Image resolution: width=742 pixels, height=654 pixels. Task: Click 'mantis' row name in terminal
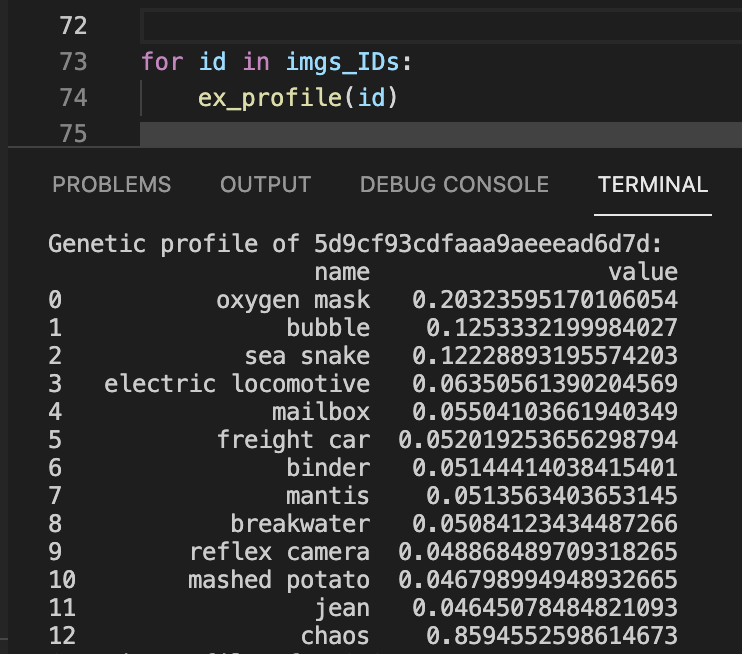[x=328, y=496]
